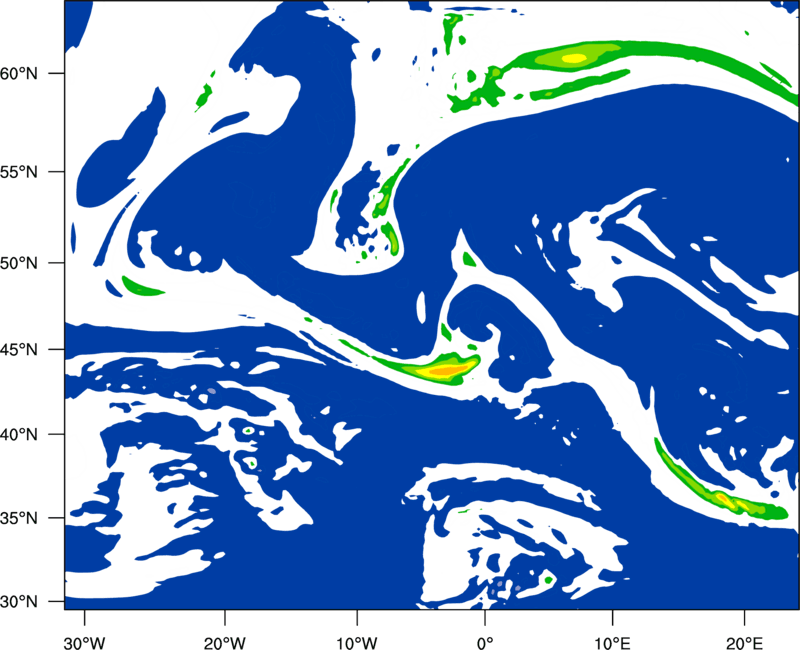
Task: Click the 20°E longitude axis label
Action: (744, 643)
